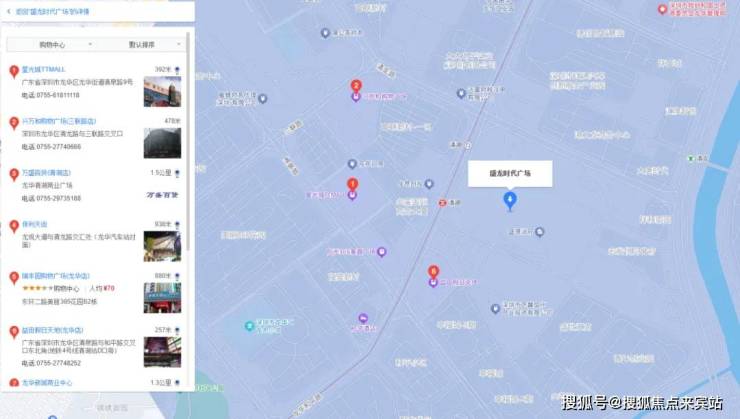Click navigation icon beside 880米 distance
The height and width of the screenshot is (419, 740).
(177, 277)
